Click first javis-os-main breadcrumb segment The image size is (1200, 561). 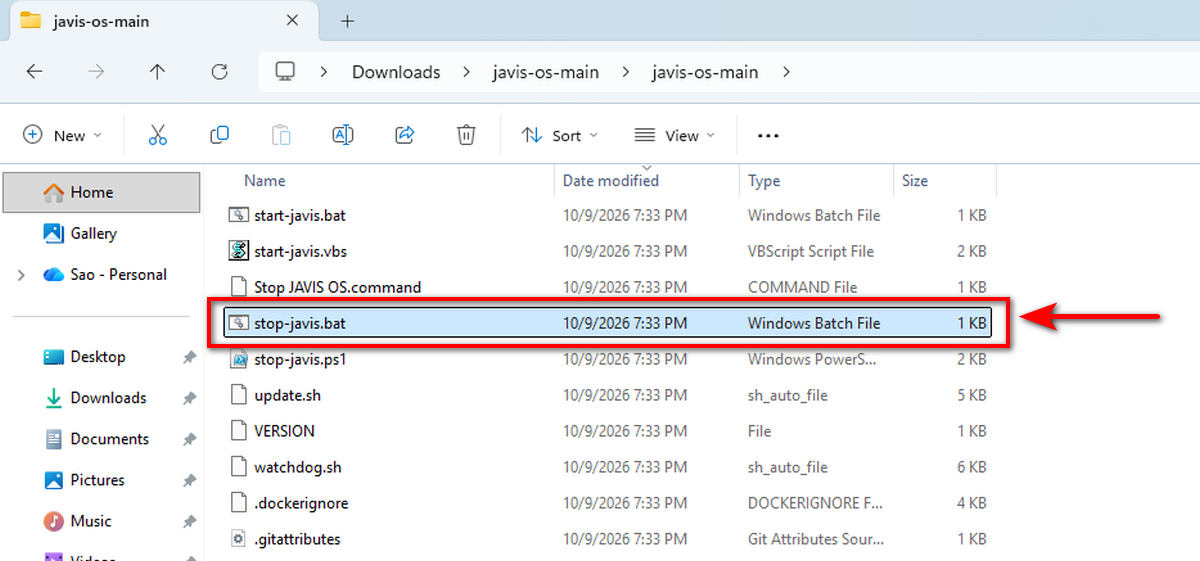(546, 72)
